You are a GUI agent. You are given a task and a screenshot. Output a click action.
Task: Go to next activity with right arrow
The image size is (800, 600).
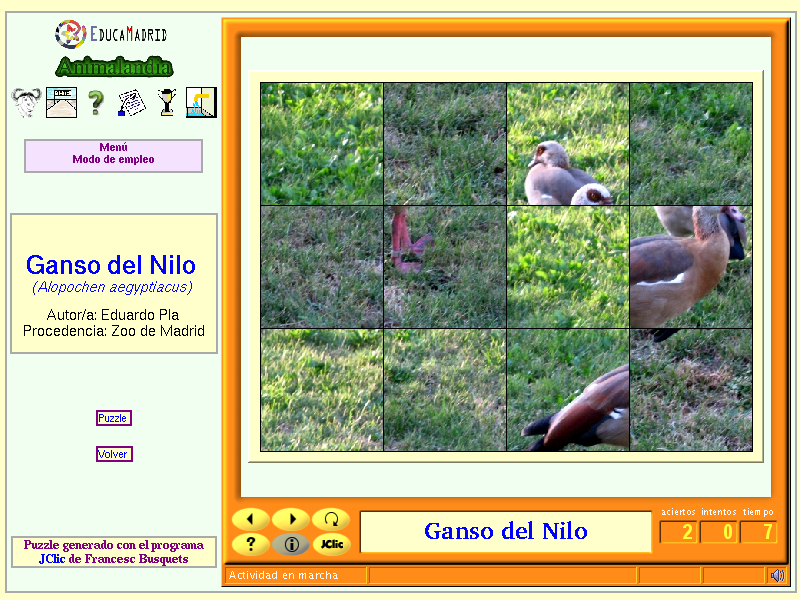pos(291,519)
